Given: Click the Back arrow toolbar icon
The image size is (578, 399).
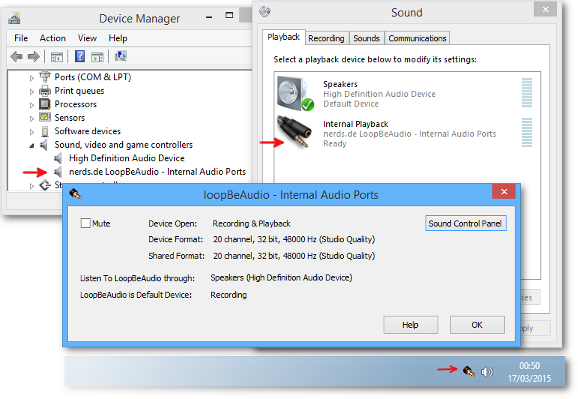Looking at the screenshot, I should tap(17, 56).
